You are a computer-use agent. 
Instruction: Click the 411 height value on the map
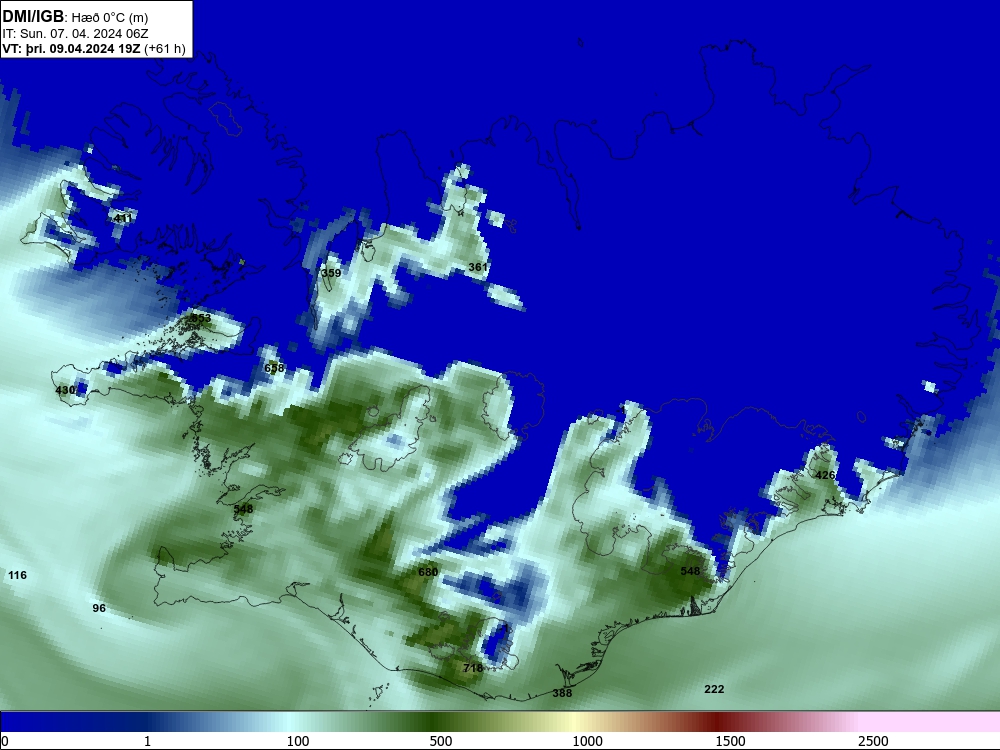point(123,218)
